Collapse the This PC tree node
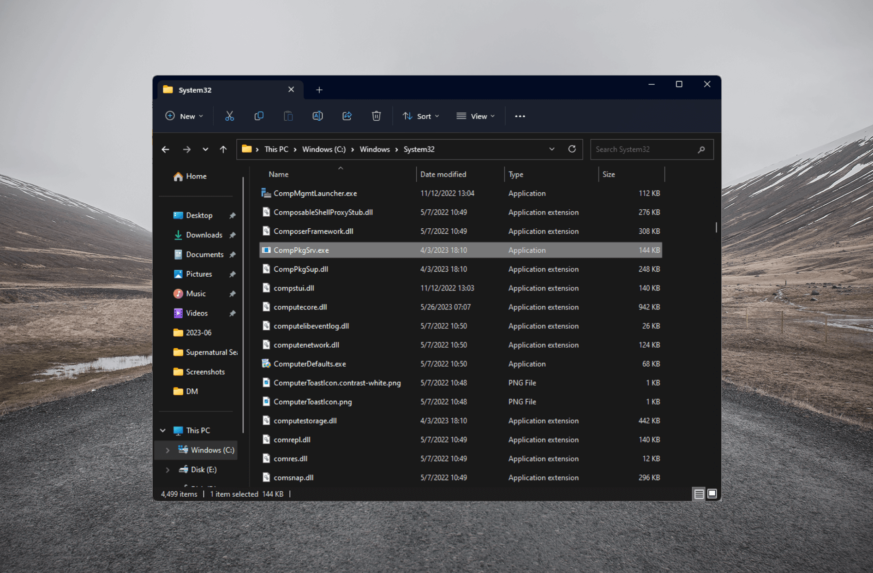Image resolution: width=873 pixels, height=573 pixels. (x=163, y=431)
